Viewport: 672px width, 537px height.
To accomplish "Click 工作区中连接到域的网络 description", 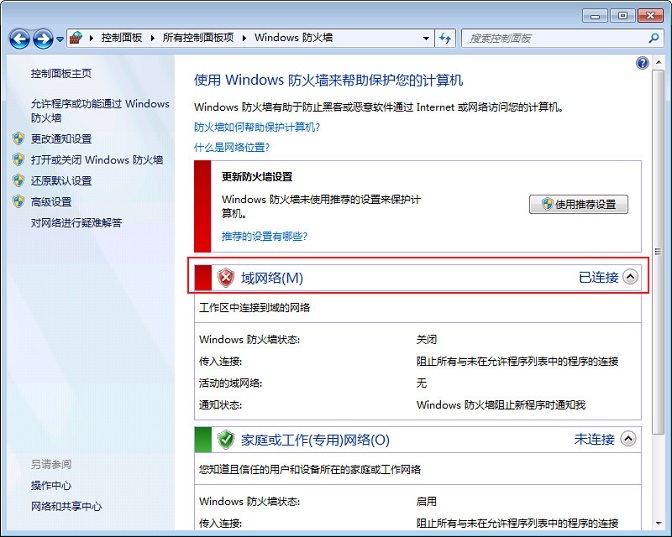I will coord(255,307).
